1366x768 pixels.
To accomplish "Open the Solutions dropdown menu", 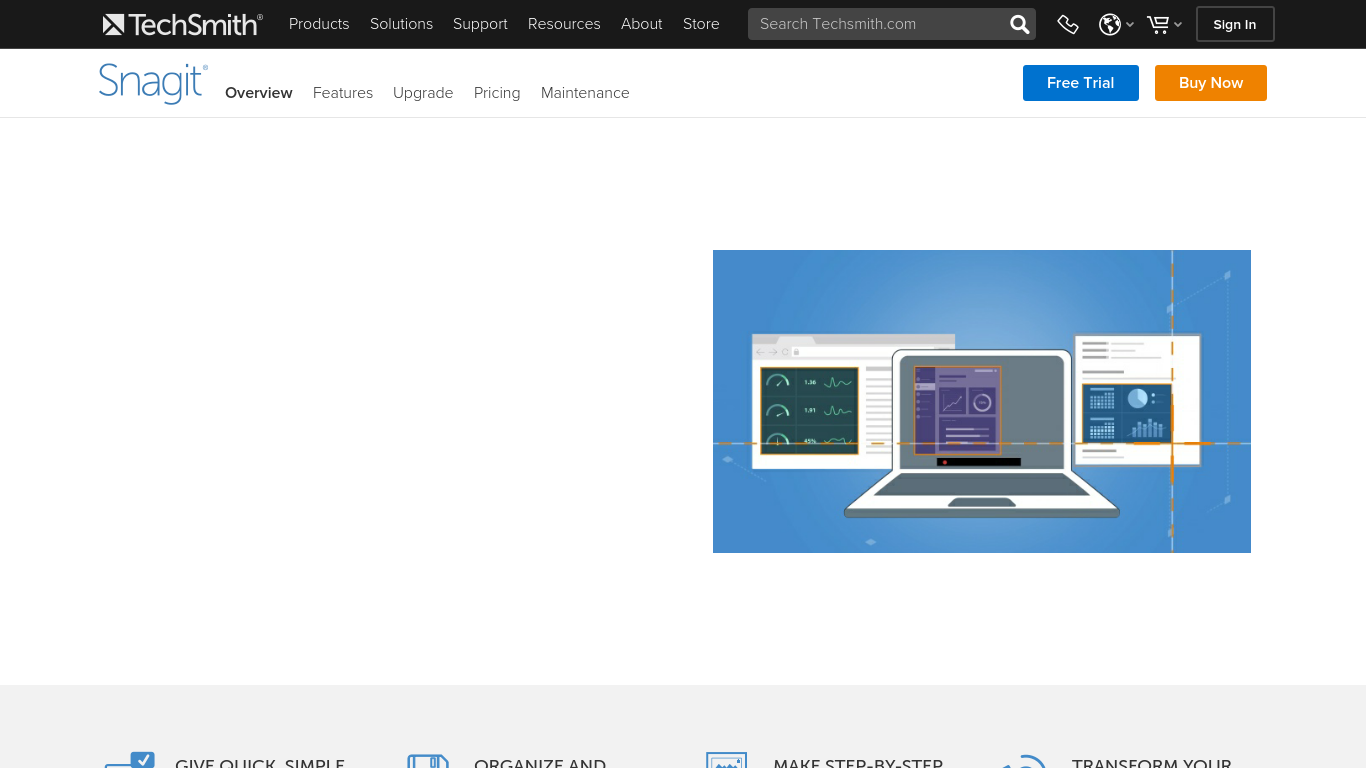I will [x=401, y=24].
